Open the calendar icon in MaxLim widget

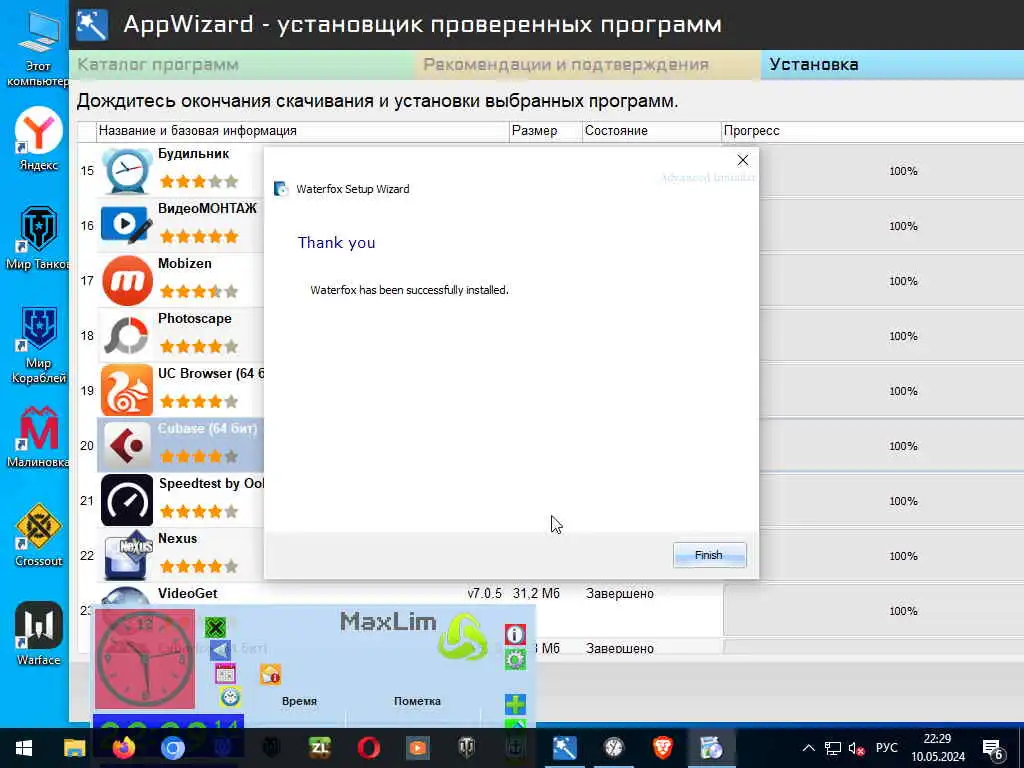pyautogui.click(x=225, y=674)
